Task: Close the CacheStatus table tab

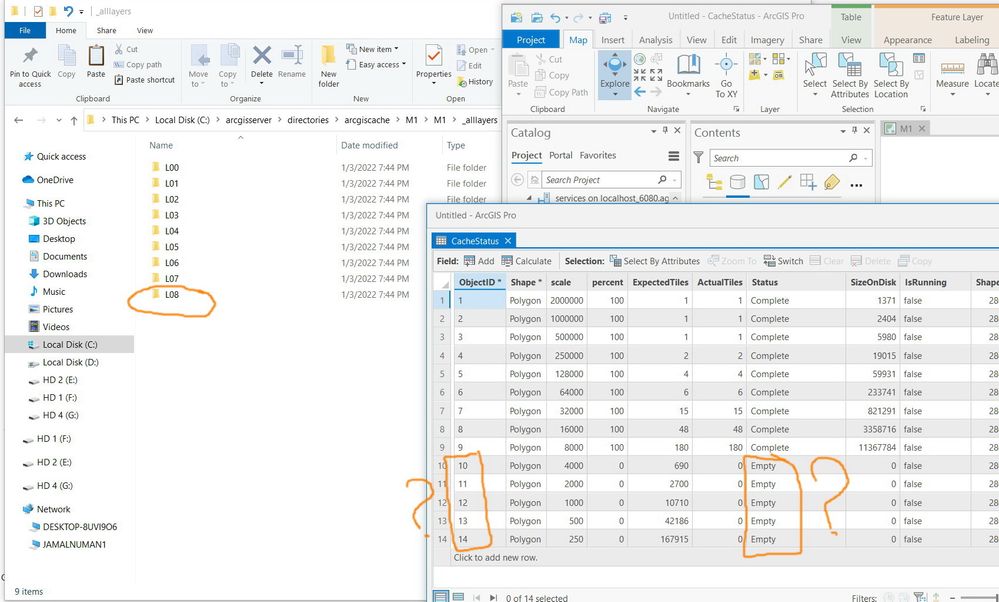Action: pos(508,241)
